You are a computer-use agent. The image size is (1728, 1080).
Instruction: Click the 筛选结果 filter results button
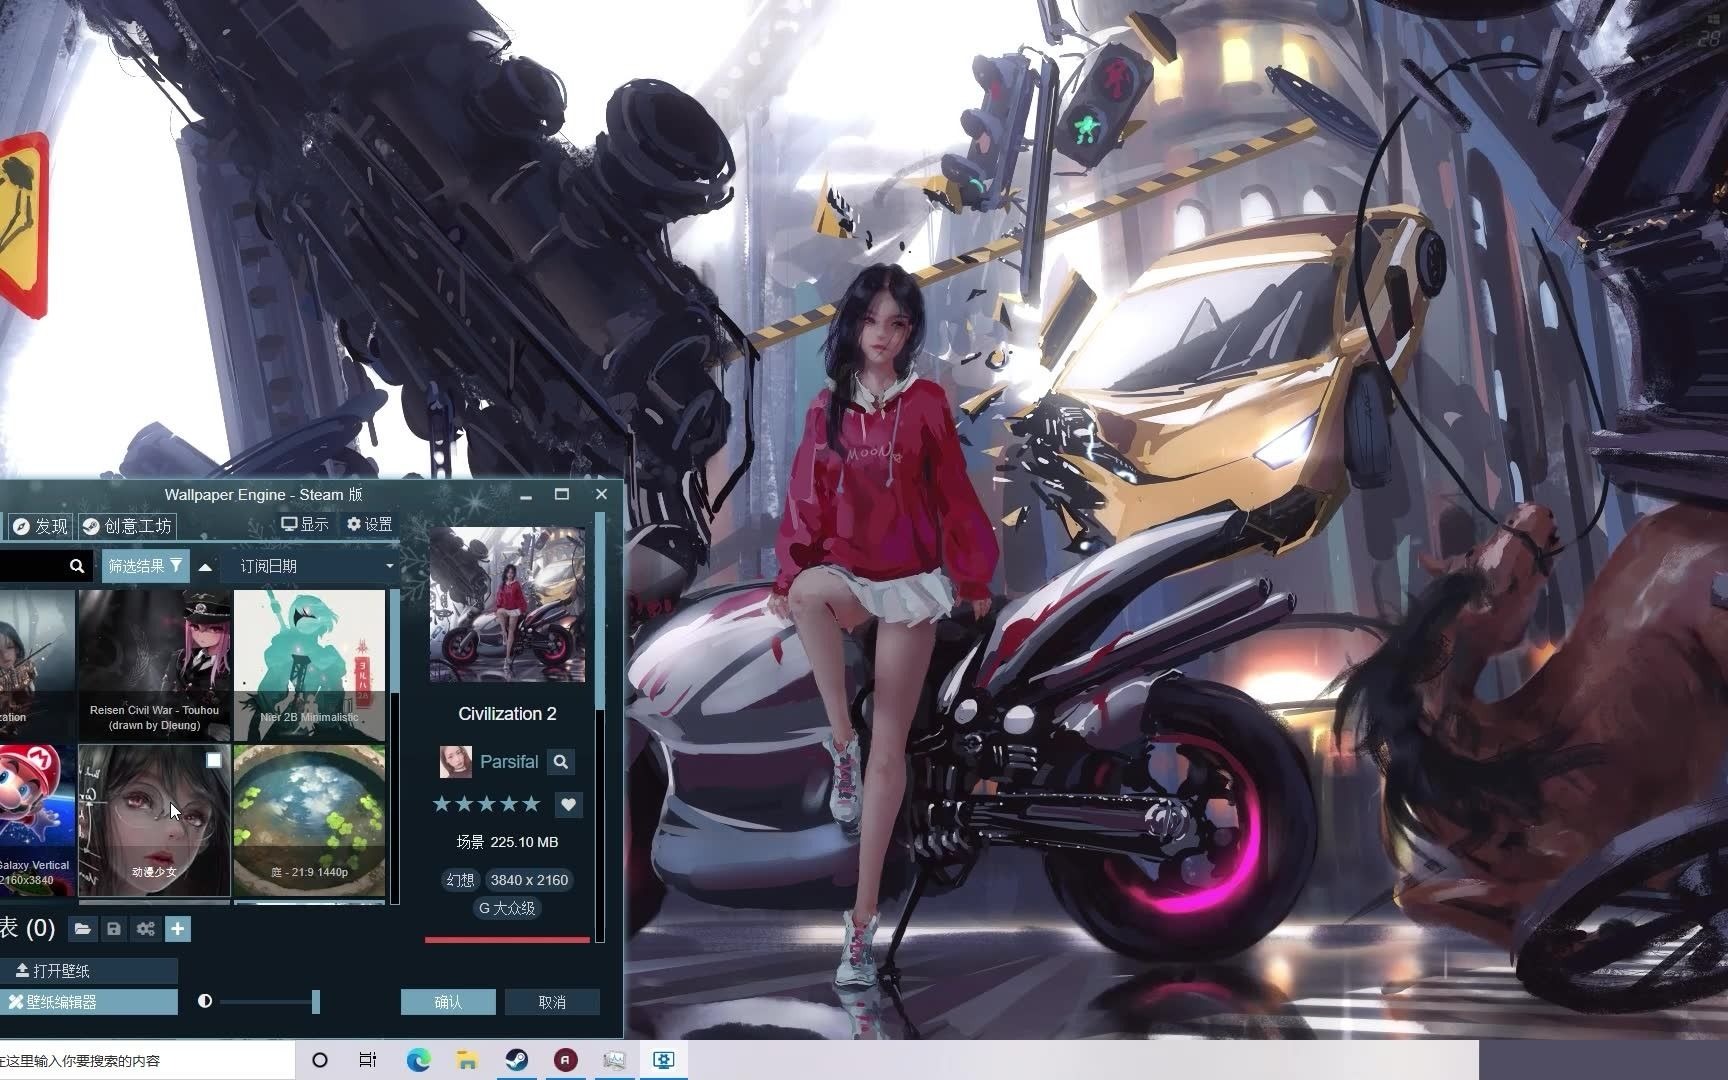[x=146, y=566]
